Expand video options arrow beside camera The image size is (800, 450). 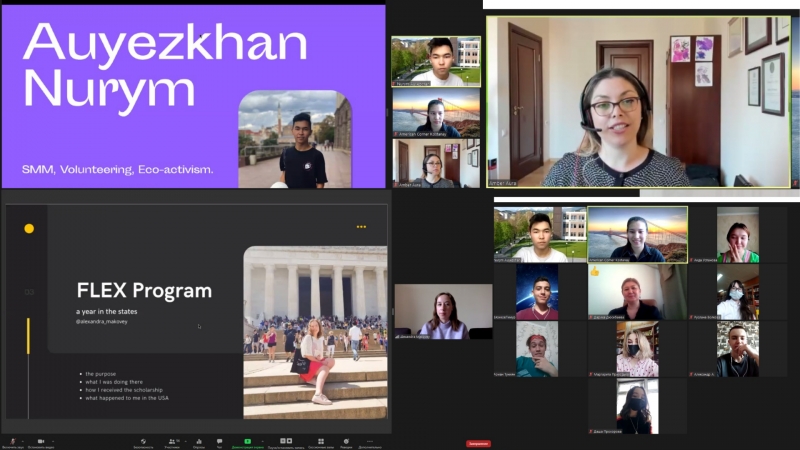click(x=53, y=439)
